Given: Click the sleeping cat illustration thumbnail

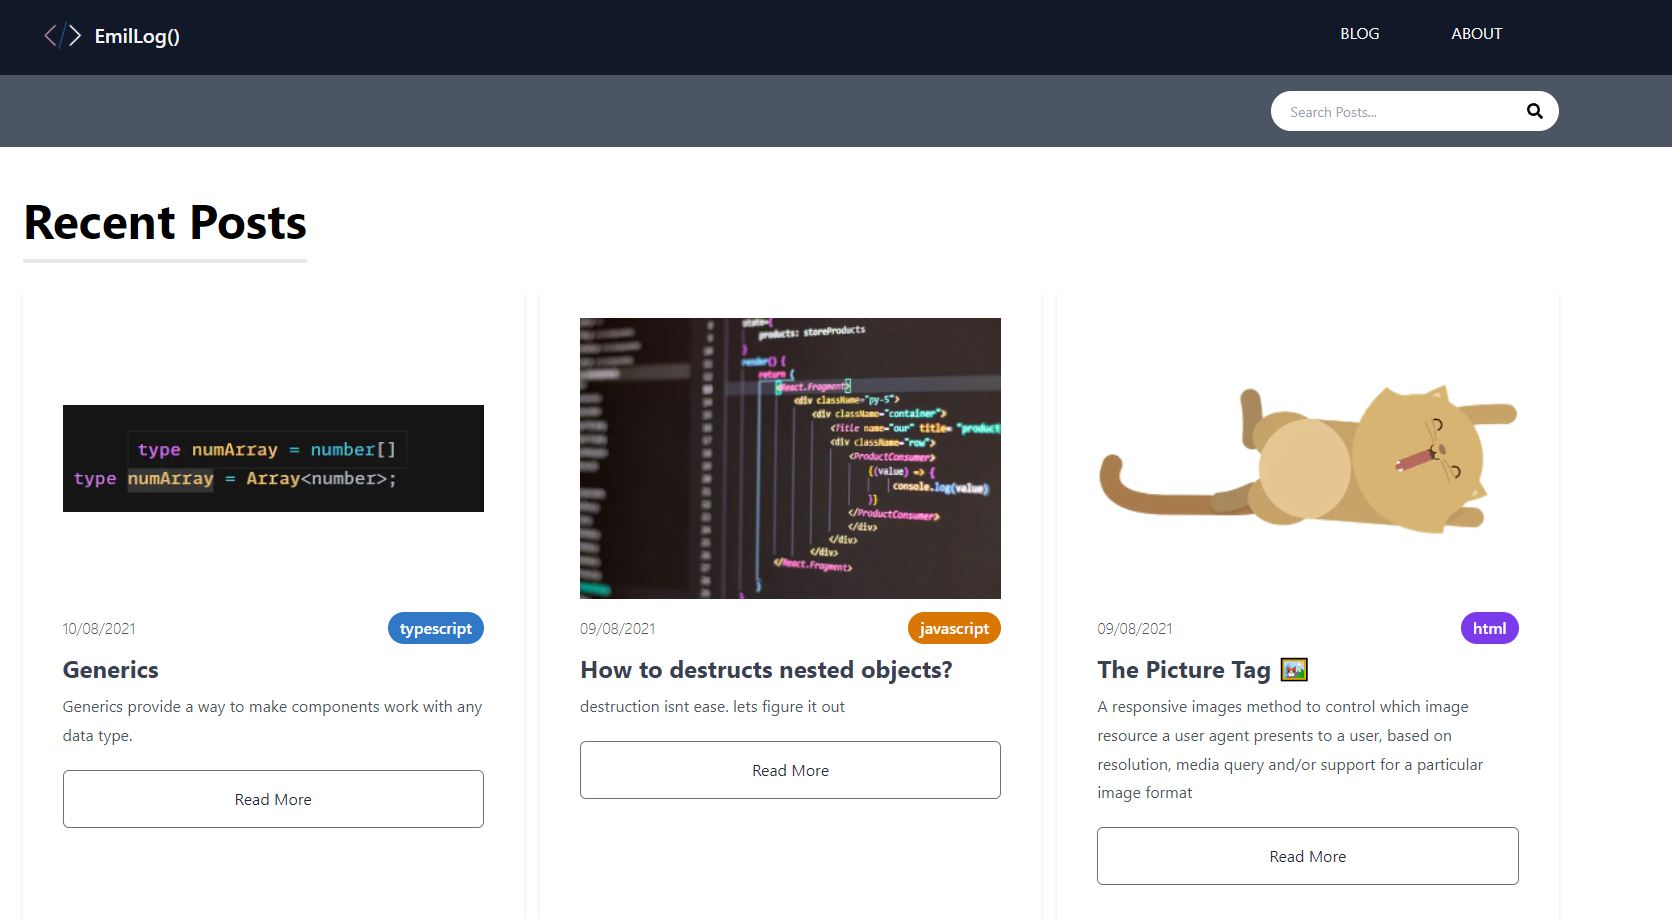Looking at the screenshot, I should click(x=1307, y=458).
